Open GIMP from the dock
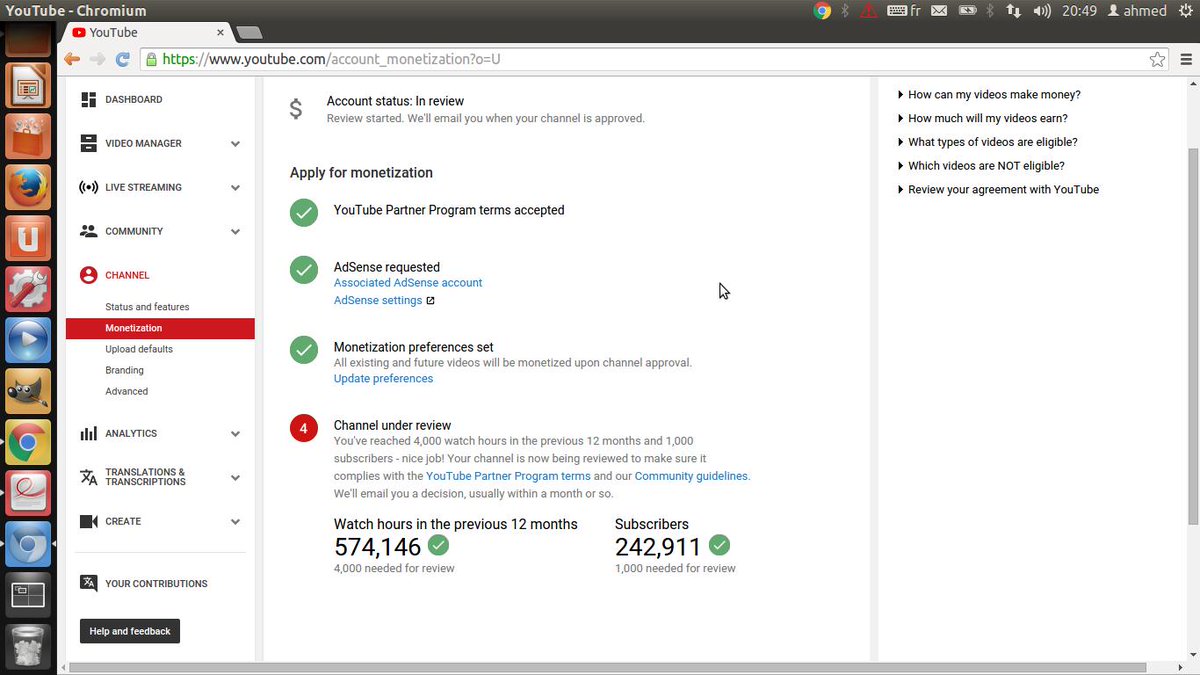Viewport: 1200px width, 675px height. coord(28,390)
